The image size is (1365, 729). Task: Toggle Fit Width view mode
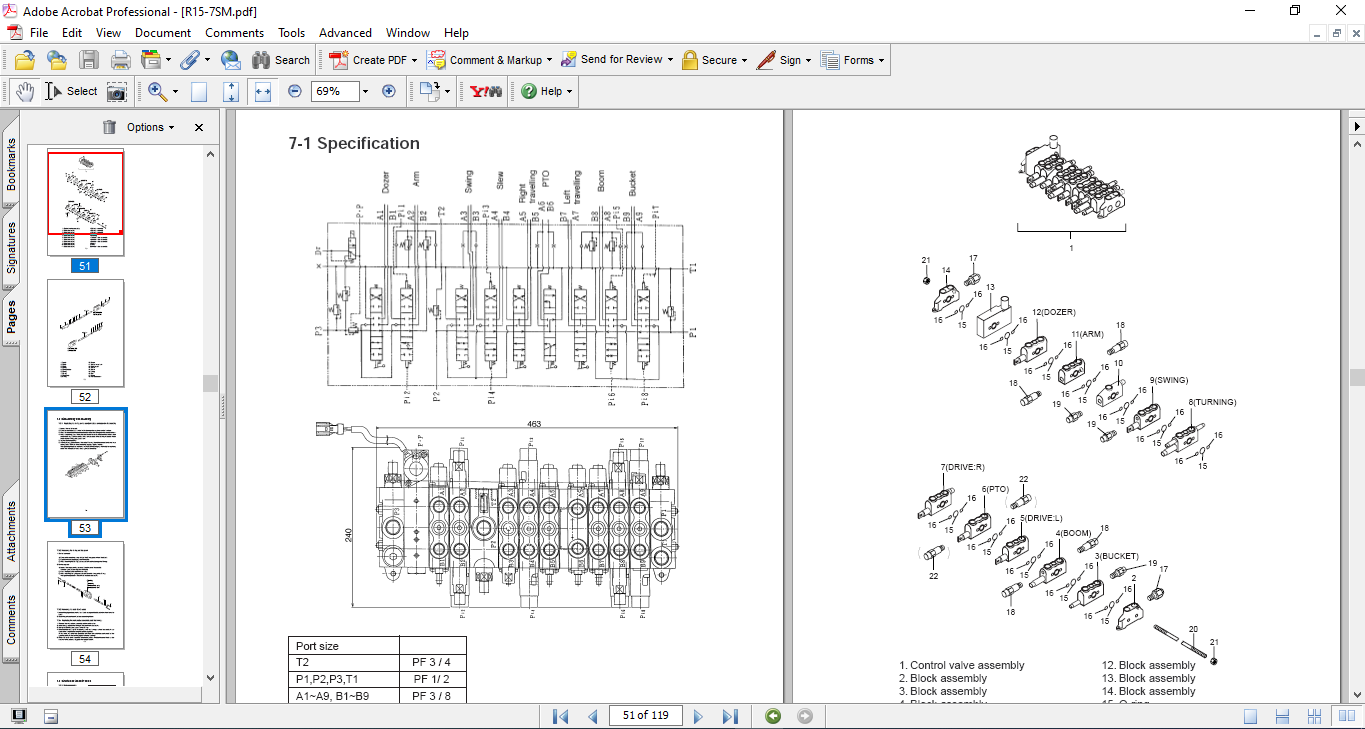coord(263,92)
